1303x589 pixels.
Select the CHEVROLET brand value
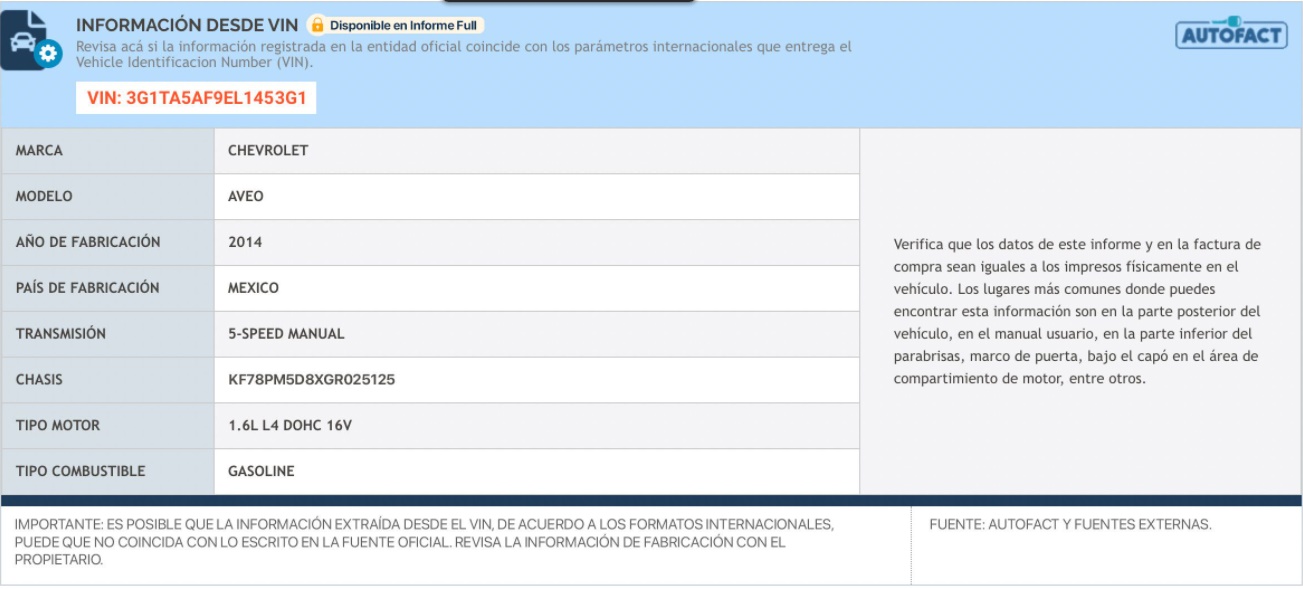pyautogui.click(x=268, y=151)
